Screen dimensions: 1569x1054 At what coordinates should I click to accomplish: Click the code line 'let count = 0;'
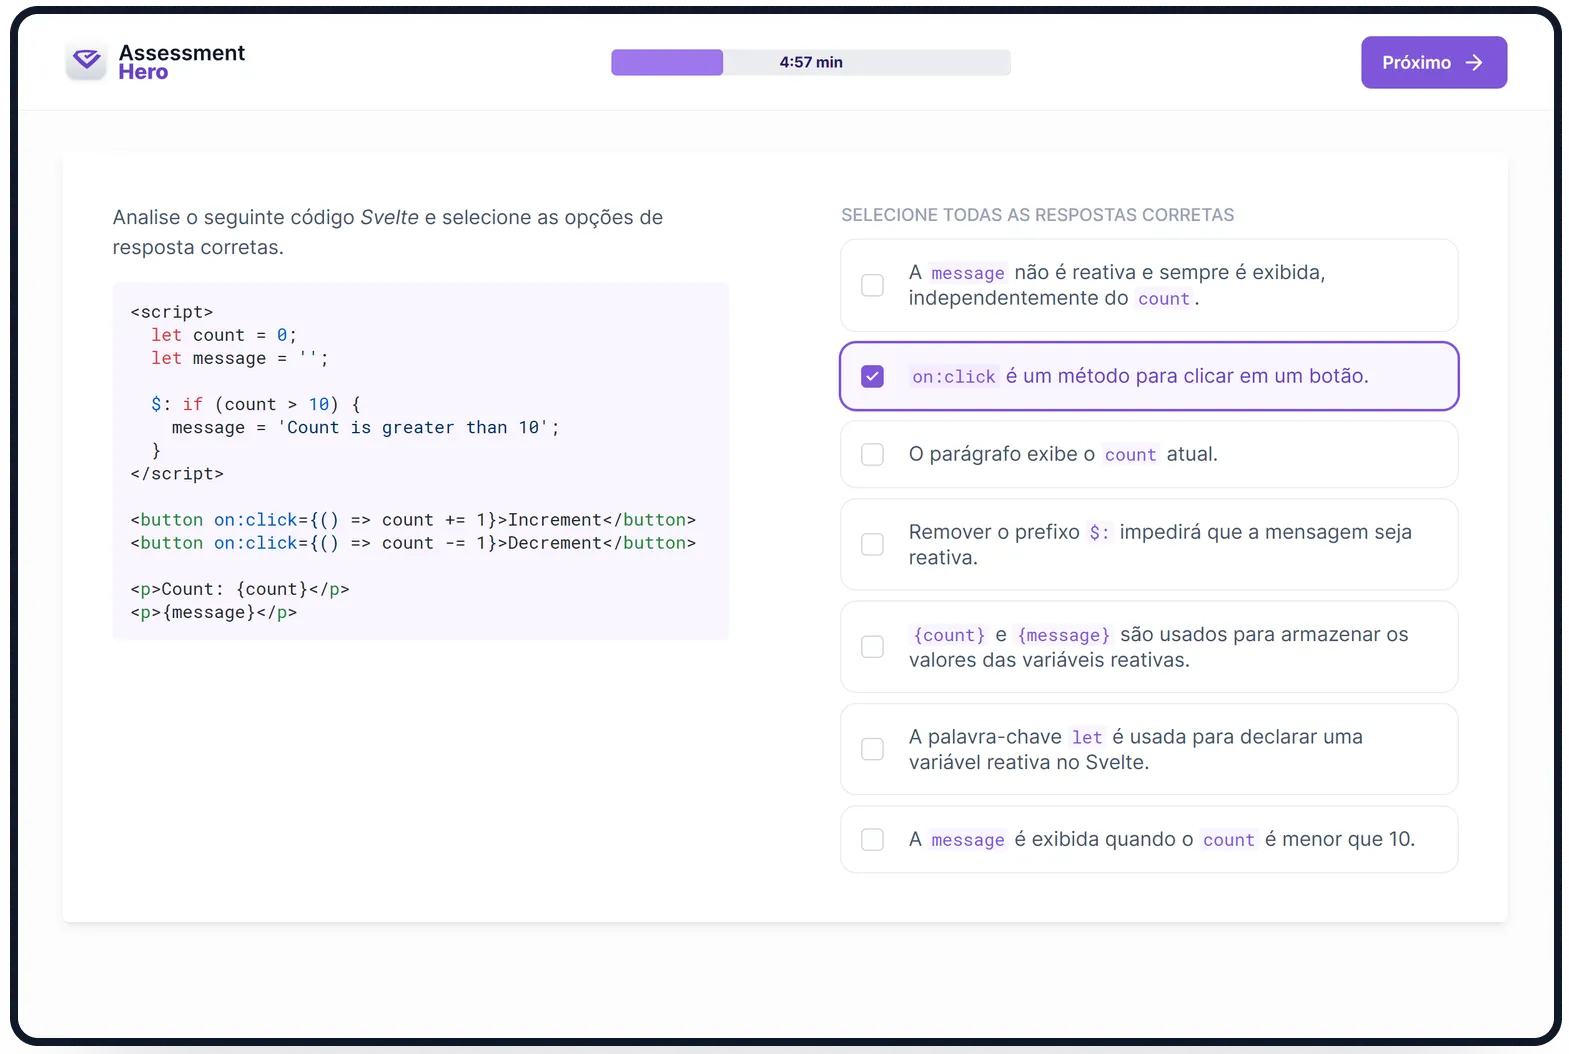[x=224, y=335]
